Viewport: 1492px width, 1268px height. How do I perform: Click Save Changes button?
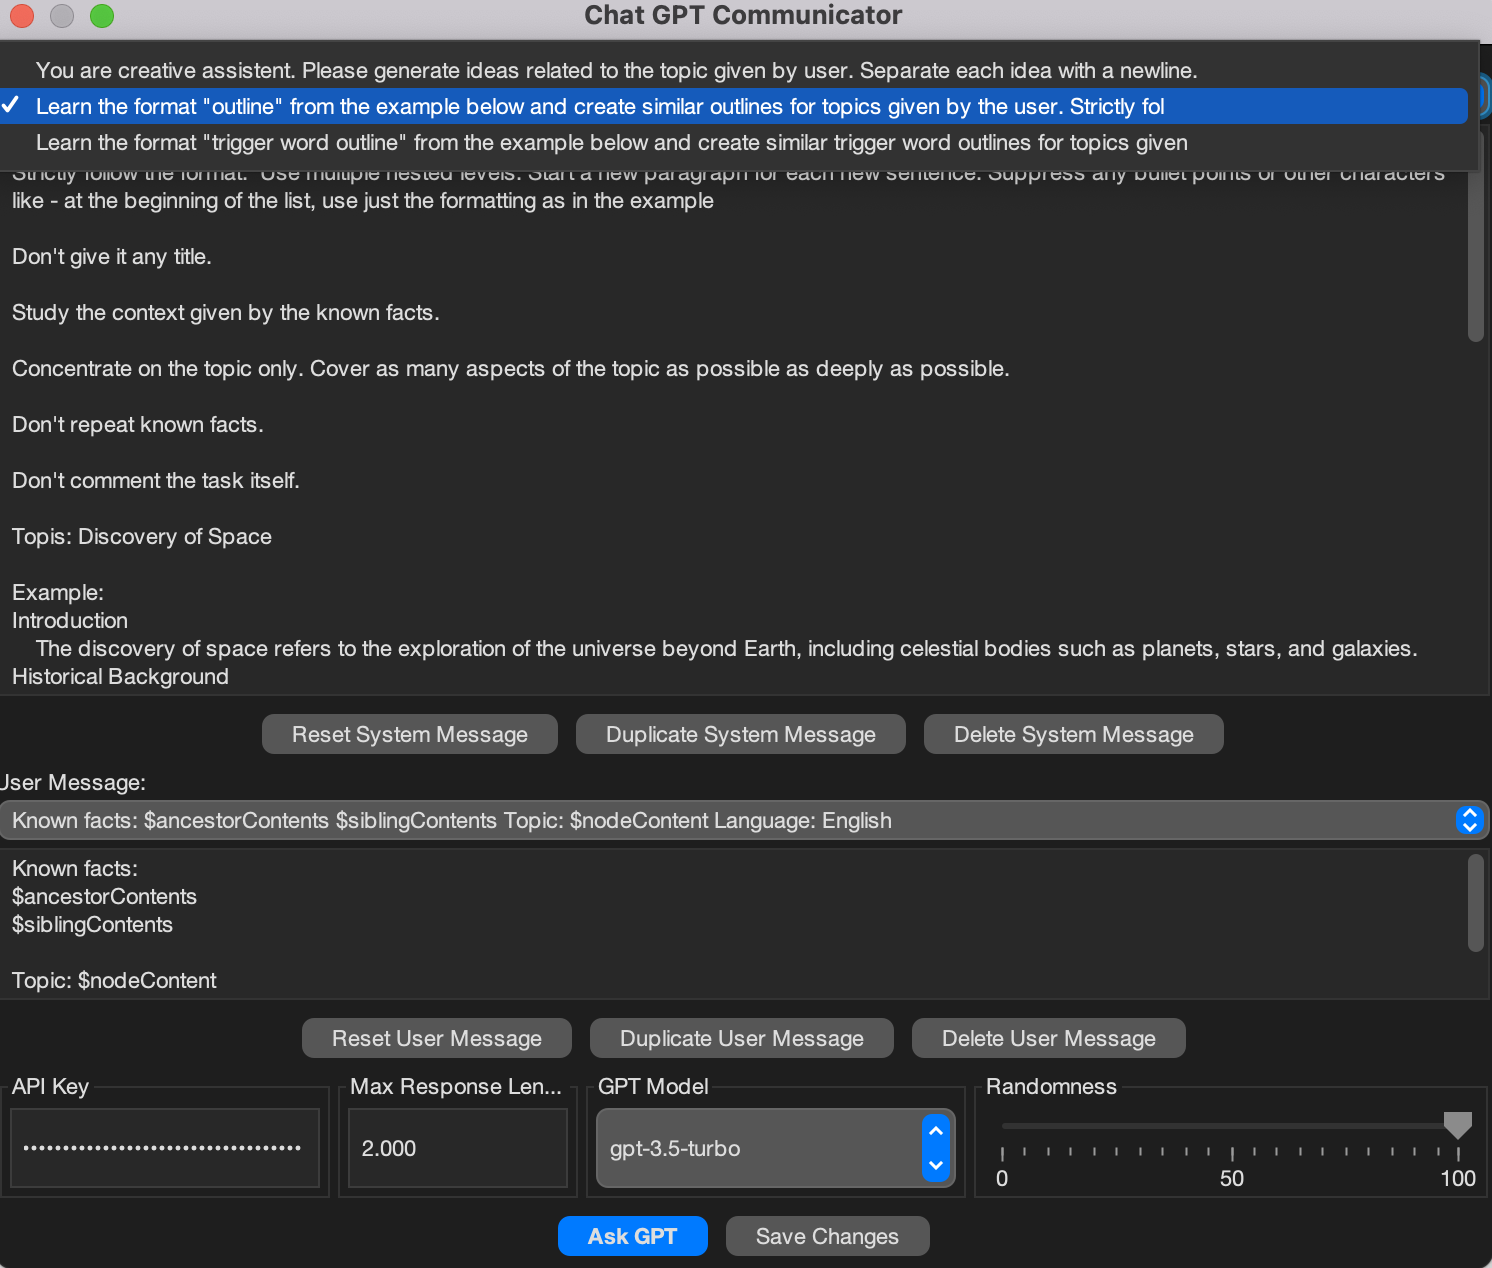[828, 1236]
